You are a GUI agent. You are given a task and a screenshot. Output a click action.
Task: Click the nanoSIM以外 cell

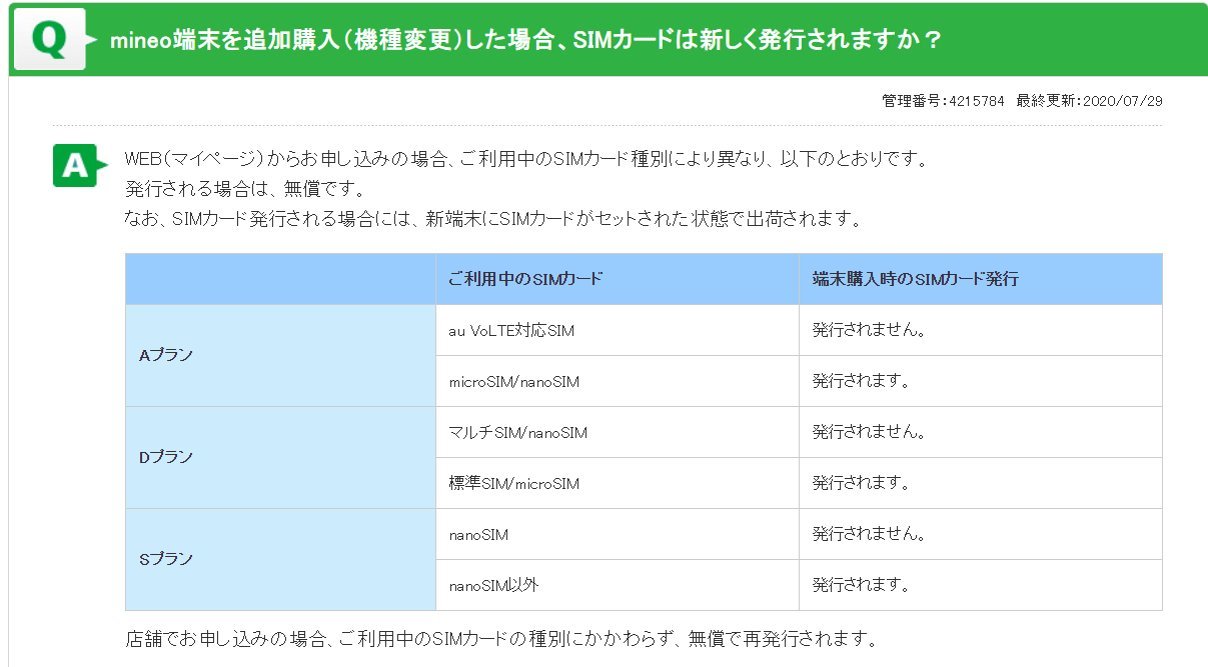(x=617, y=585)
